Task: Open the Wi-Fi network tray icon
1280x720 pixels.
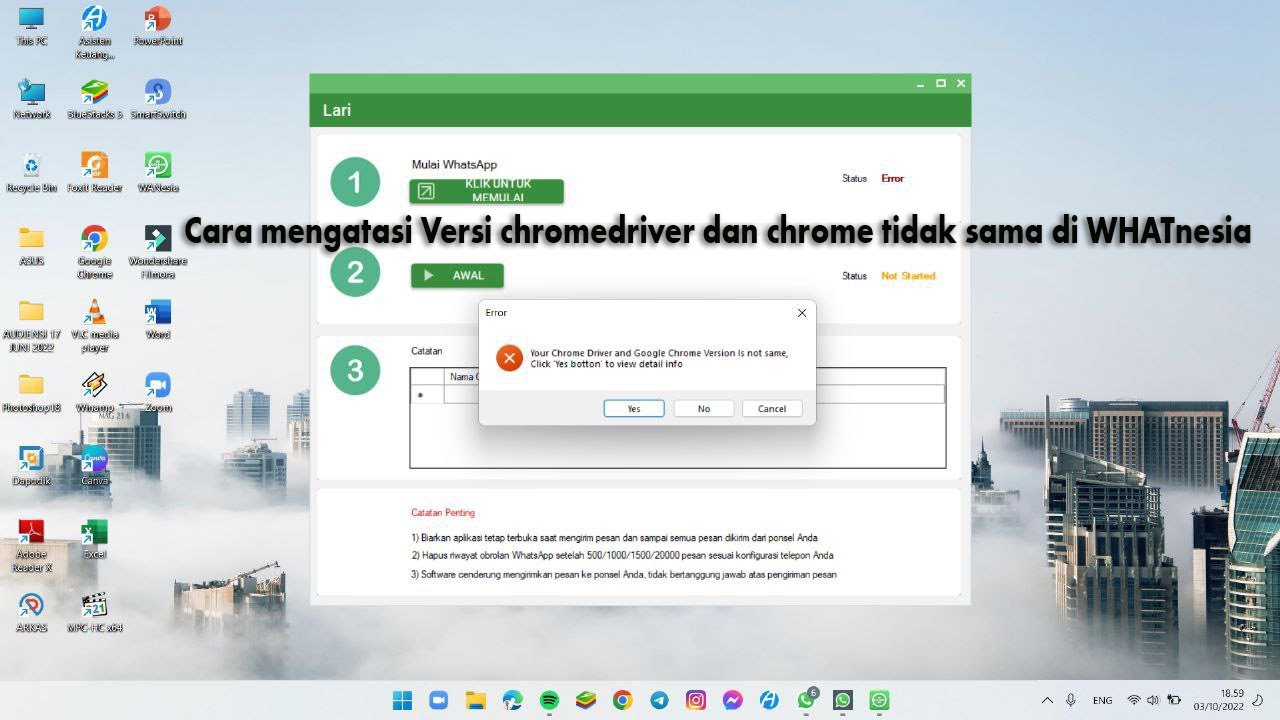Action: click(x=1133, y=700)
